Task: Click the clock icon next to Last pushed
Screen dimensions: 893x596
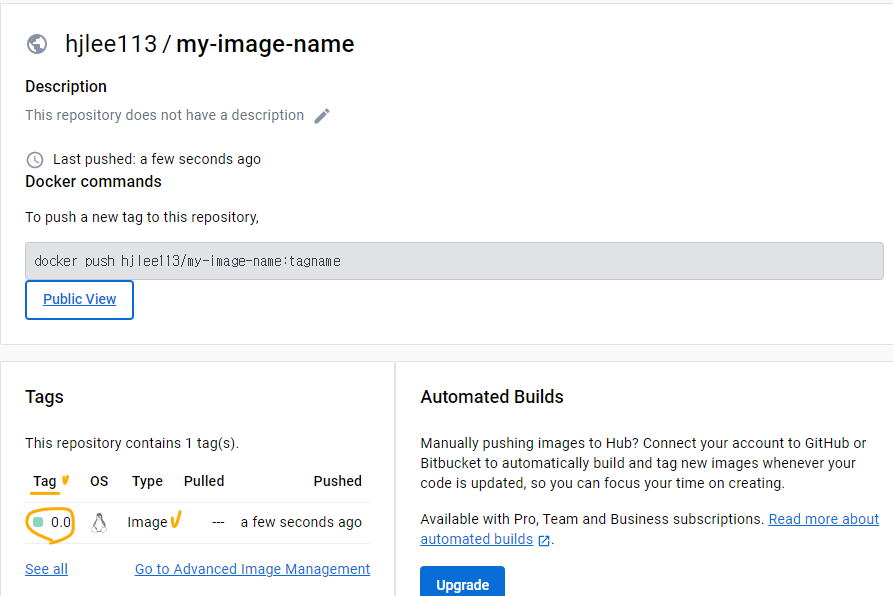Action: point(35,160)
